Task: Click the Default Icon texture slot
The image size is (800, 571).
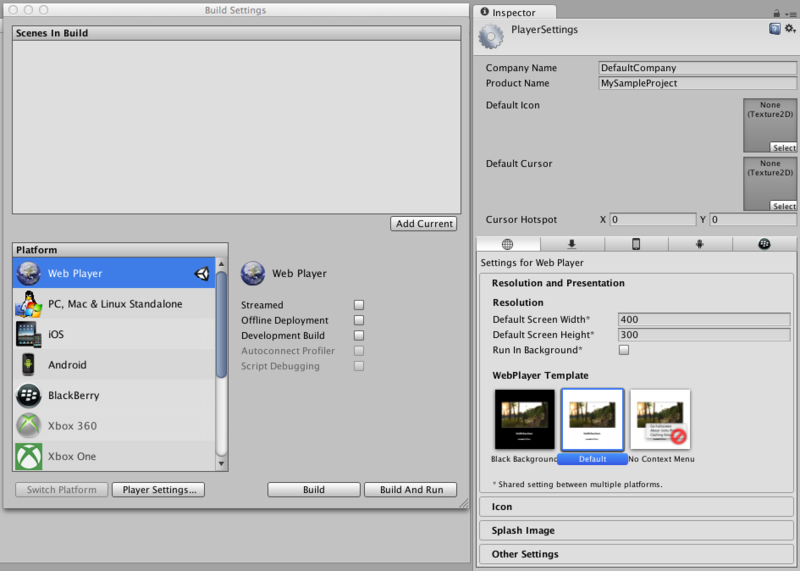Action: click(x=770, y=125)
